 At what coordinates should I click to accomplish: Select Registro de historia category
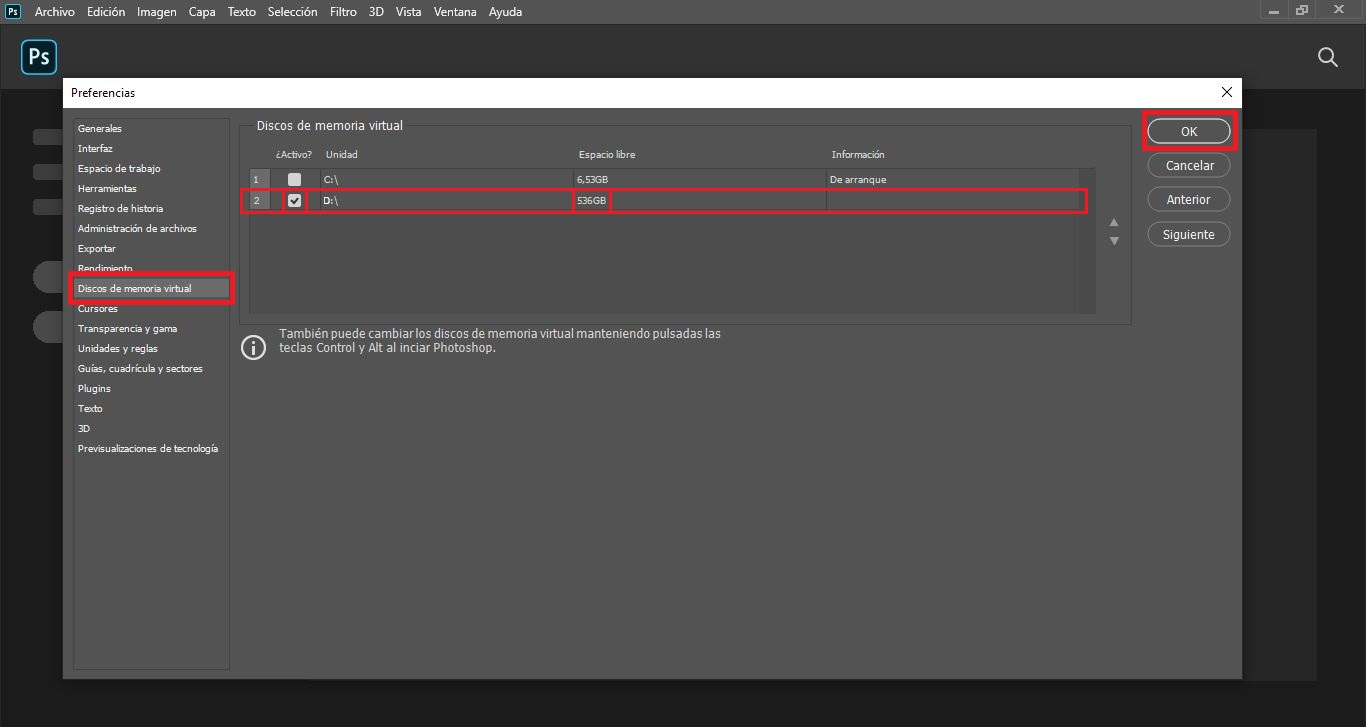[x=120, y=208]
